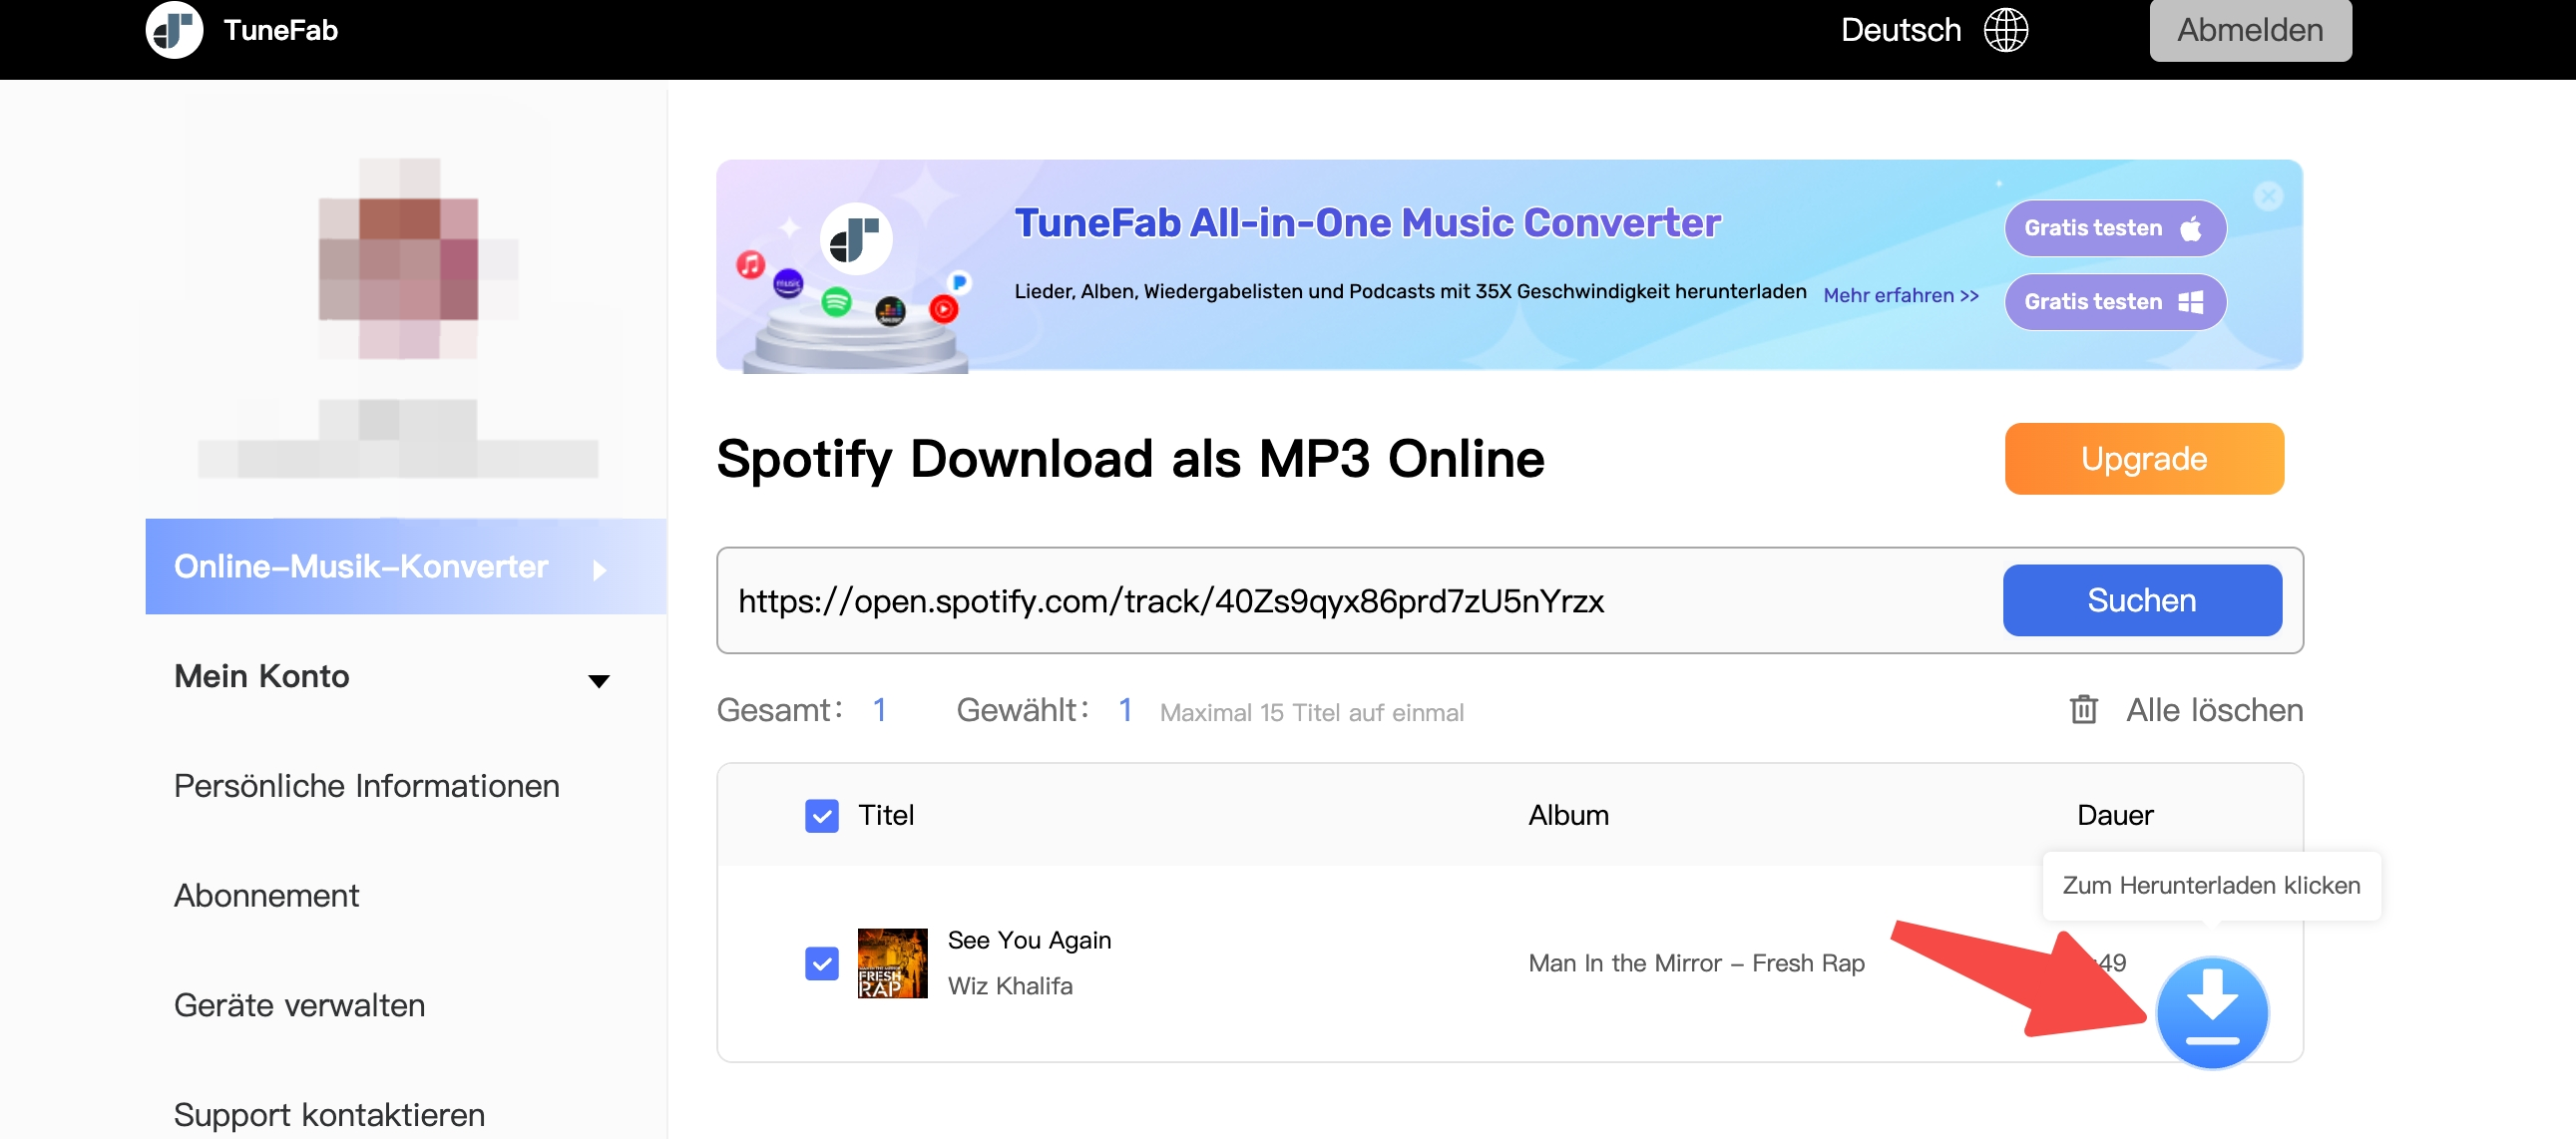
Task: Click the TuneFab brand name in header
Action: click(280, 30)
